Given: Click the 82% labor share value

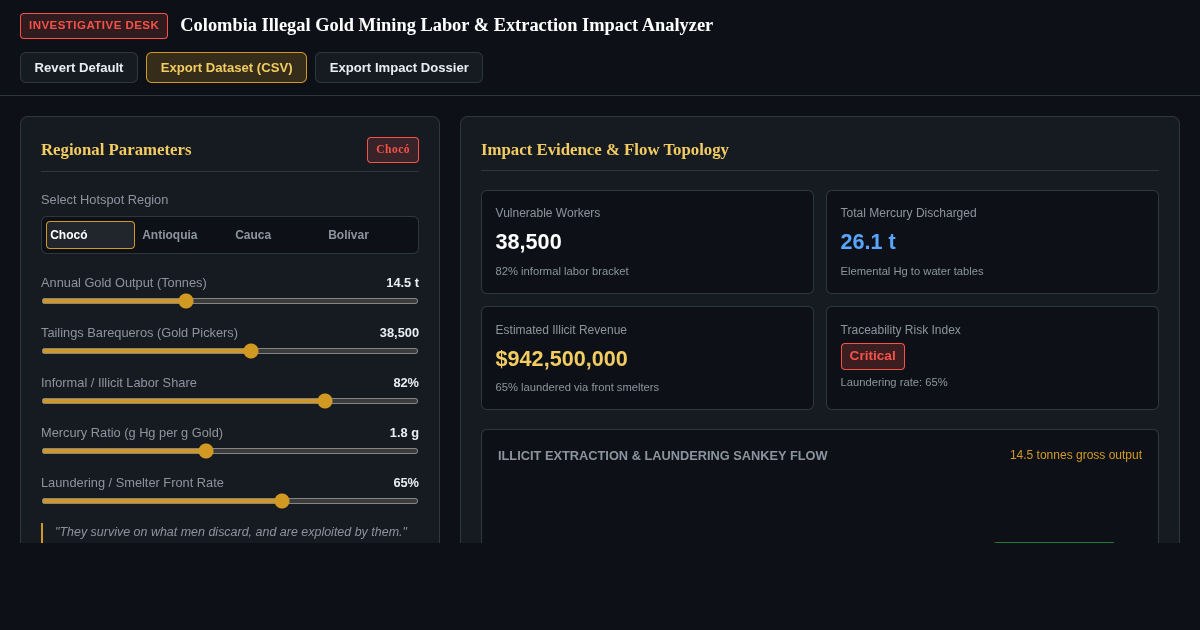Looking at the screenshot, I should pyautogui.click(x=406, y=383).
